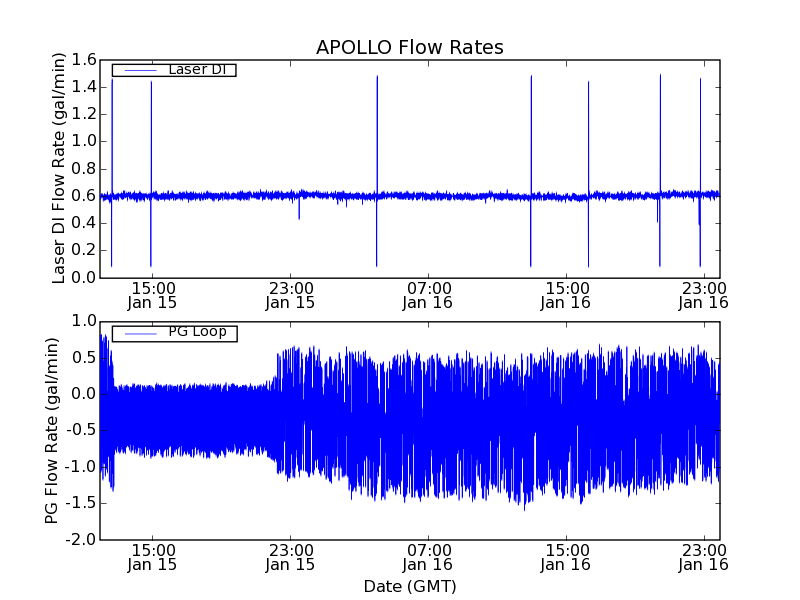Click the 0.4 tick on Laser DI axis
The height and width of the screenshot is (600, 800).
click(x=84, y=223)
